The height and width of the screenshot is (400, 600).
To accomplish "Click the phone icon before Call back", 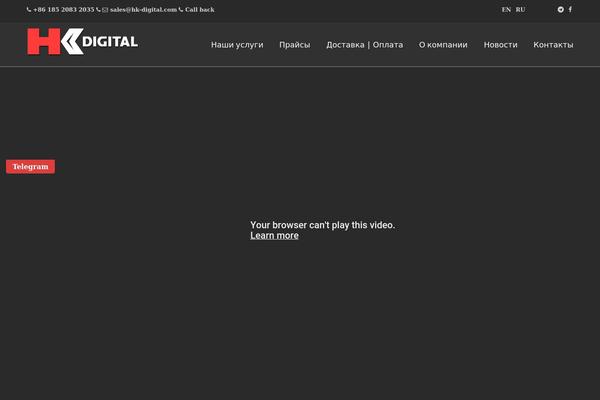I will (181, 10).
